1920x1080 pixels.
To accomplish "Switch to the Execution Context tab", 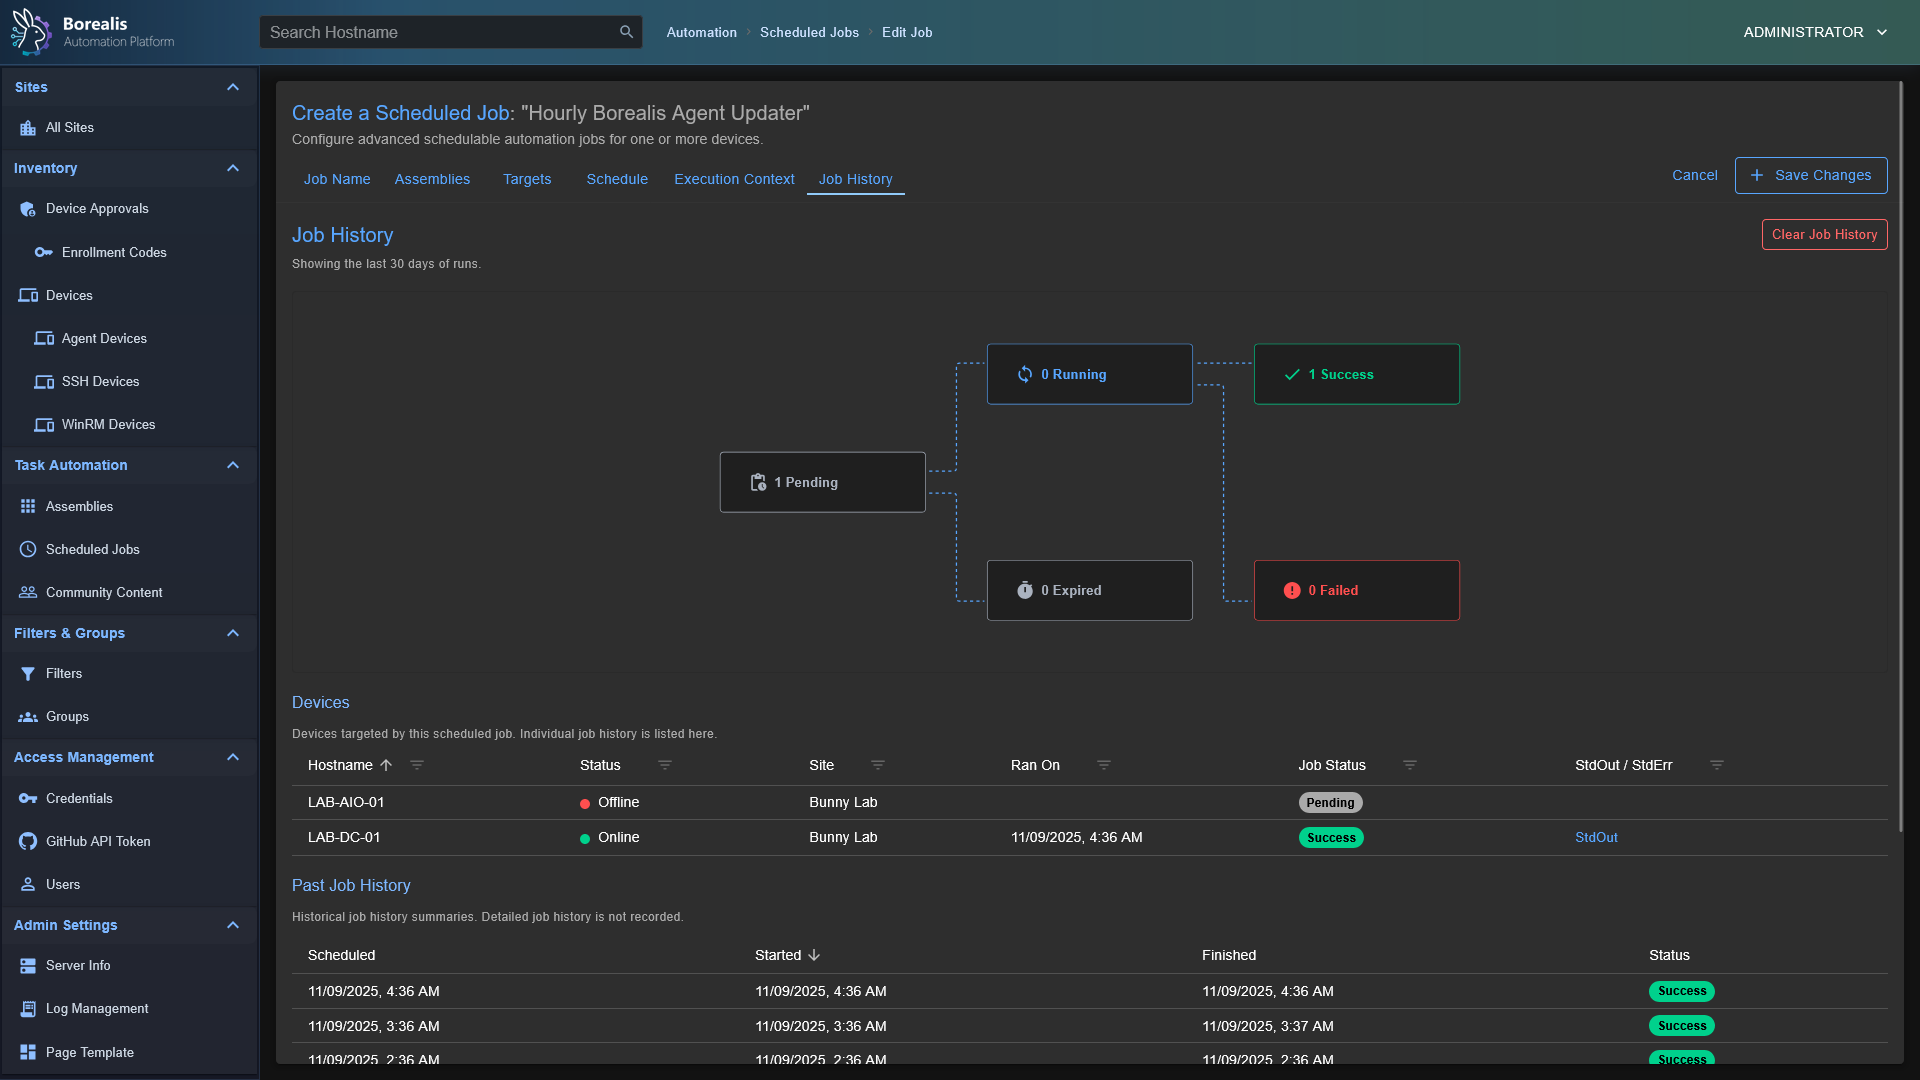I will click(734, 179).
